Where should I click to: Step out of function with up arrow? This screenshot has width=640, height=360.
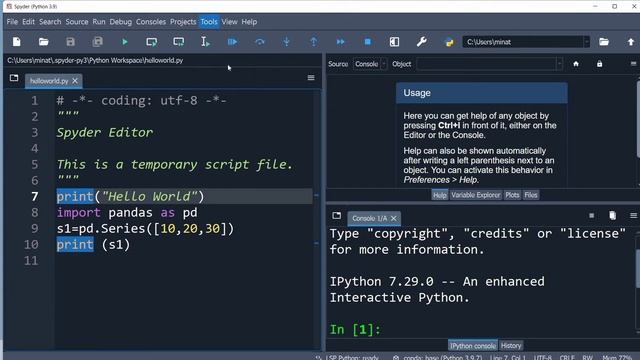point(313,42)
